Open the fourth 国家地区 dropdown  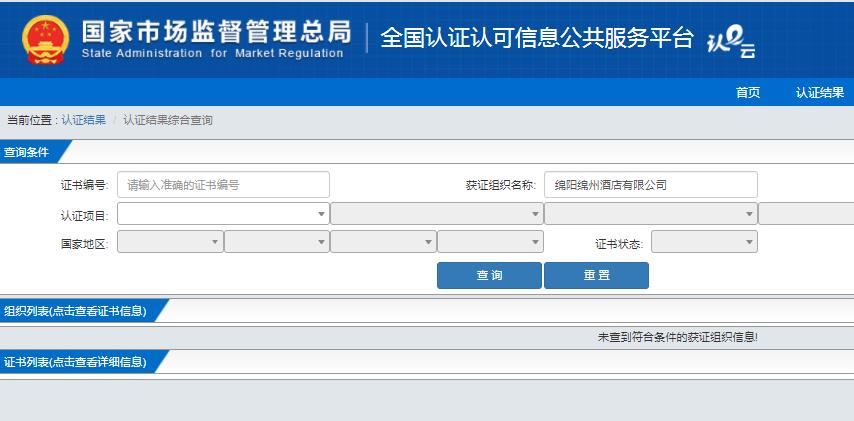coord(490,242)
